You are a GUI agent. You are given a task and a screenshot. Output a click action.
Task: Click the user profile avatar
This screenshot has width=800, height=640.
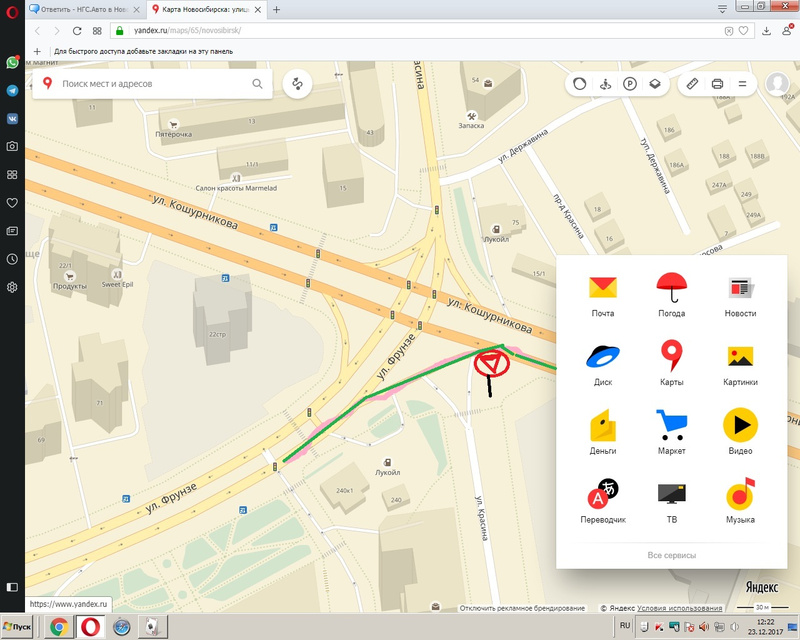[x=777, y=85]
